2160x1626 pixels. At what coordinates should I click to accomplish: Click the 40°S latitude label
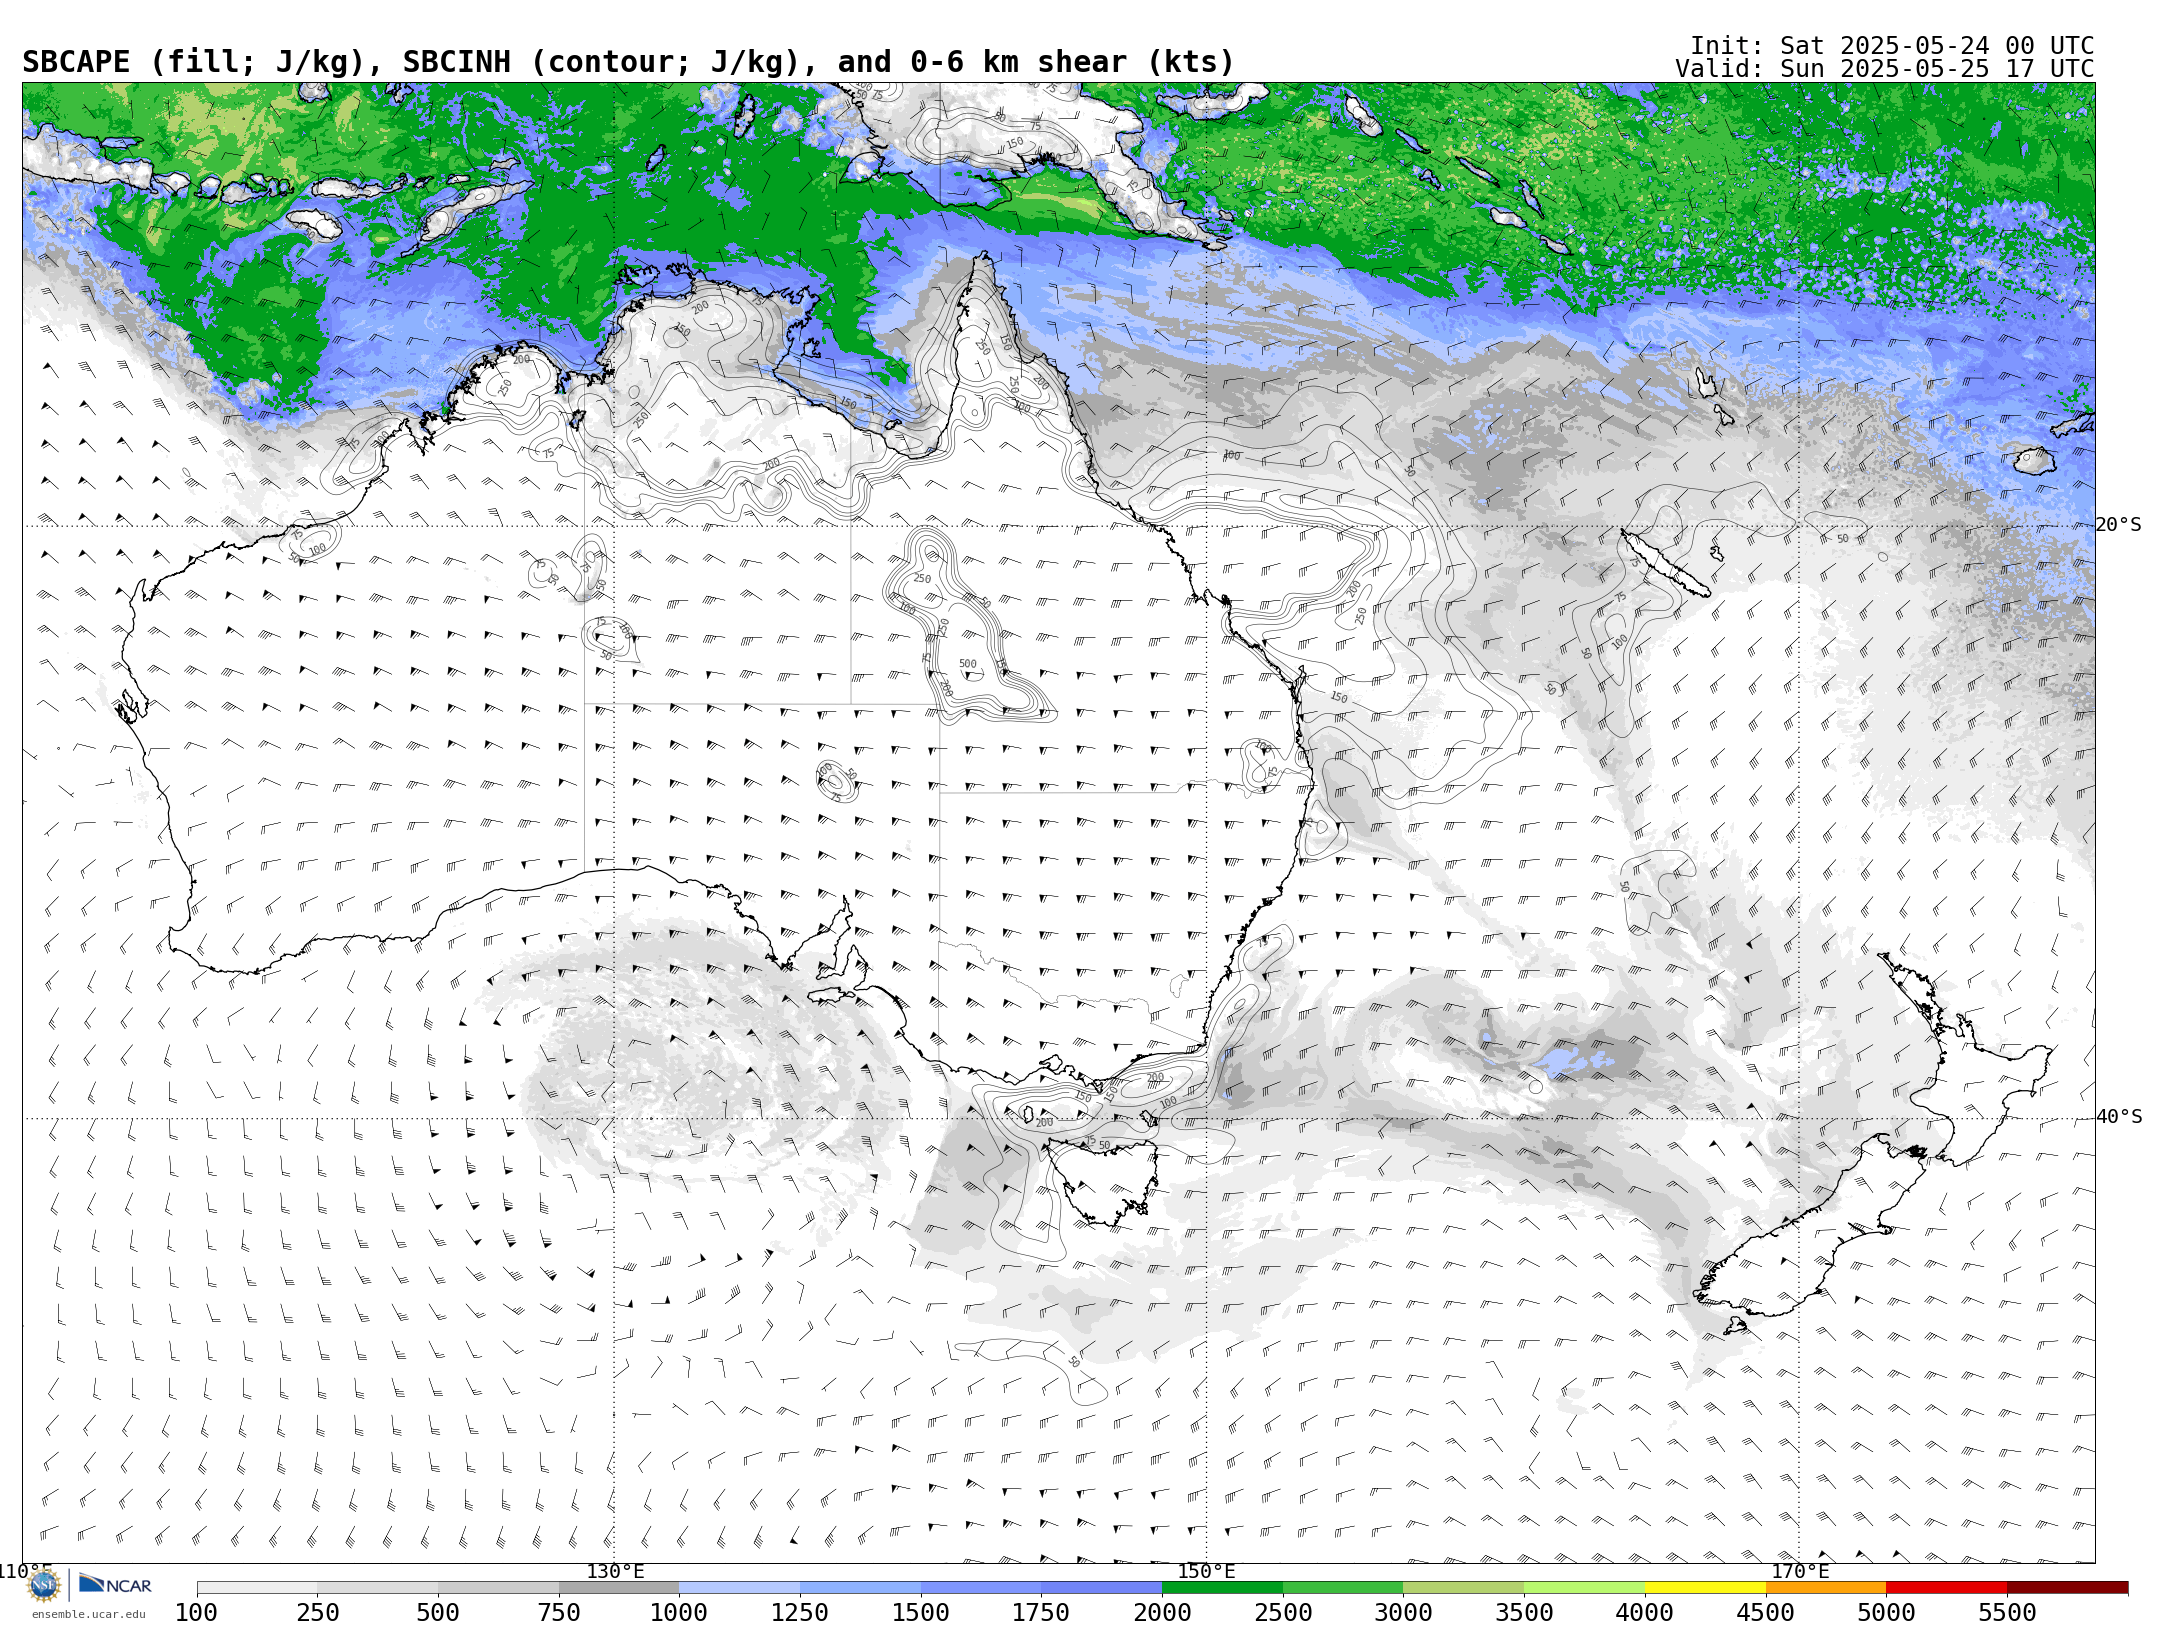pos(2119,1117)
